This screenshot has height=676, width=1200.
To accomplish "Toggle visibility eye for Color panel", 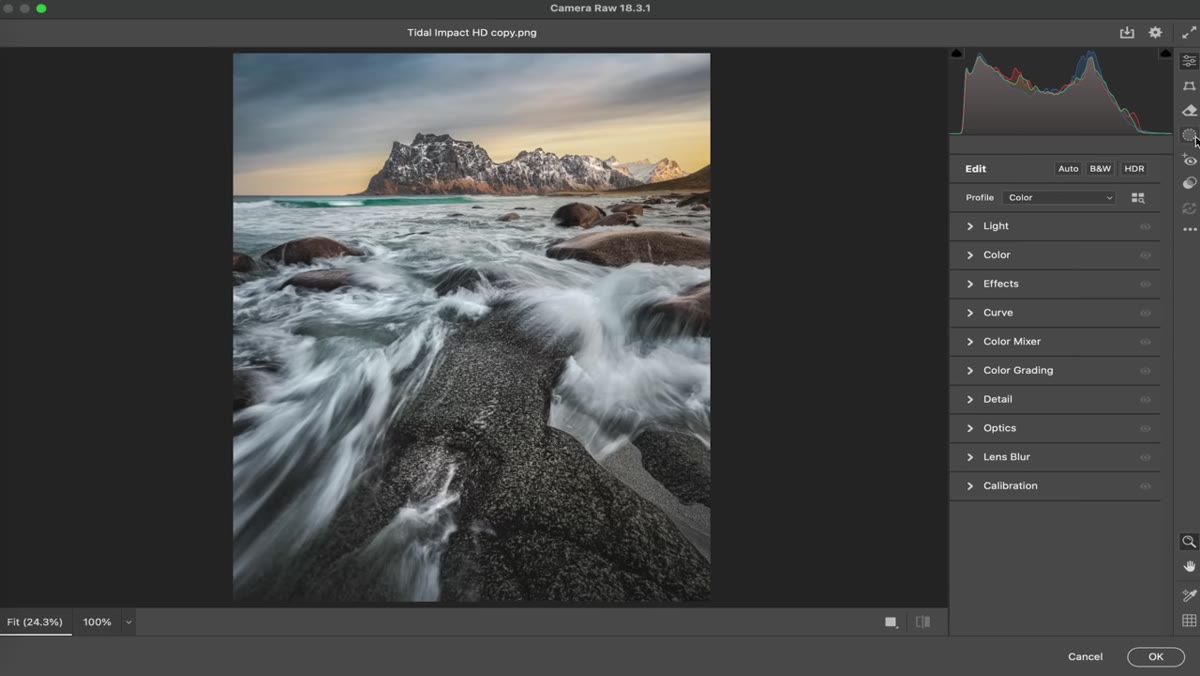I will 1145,255.
